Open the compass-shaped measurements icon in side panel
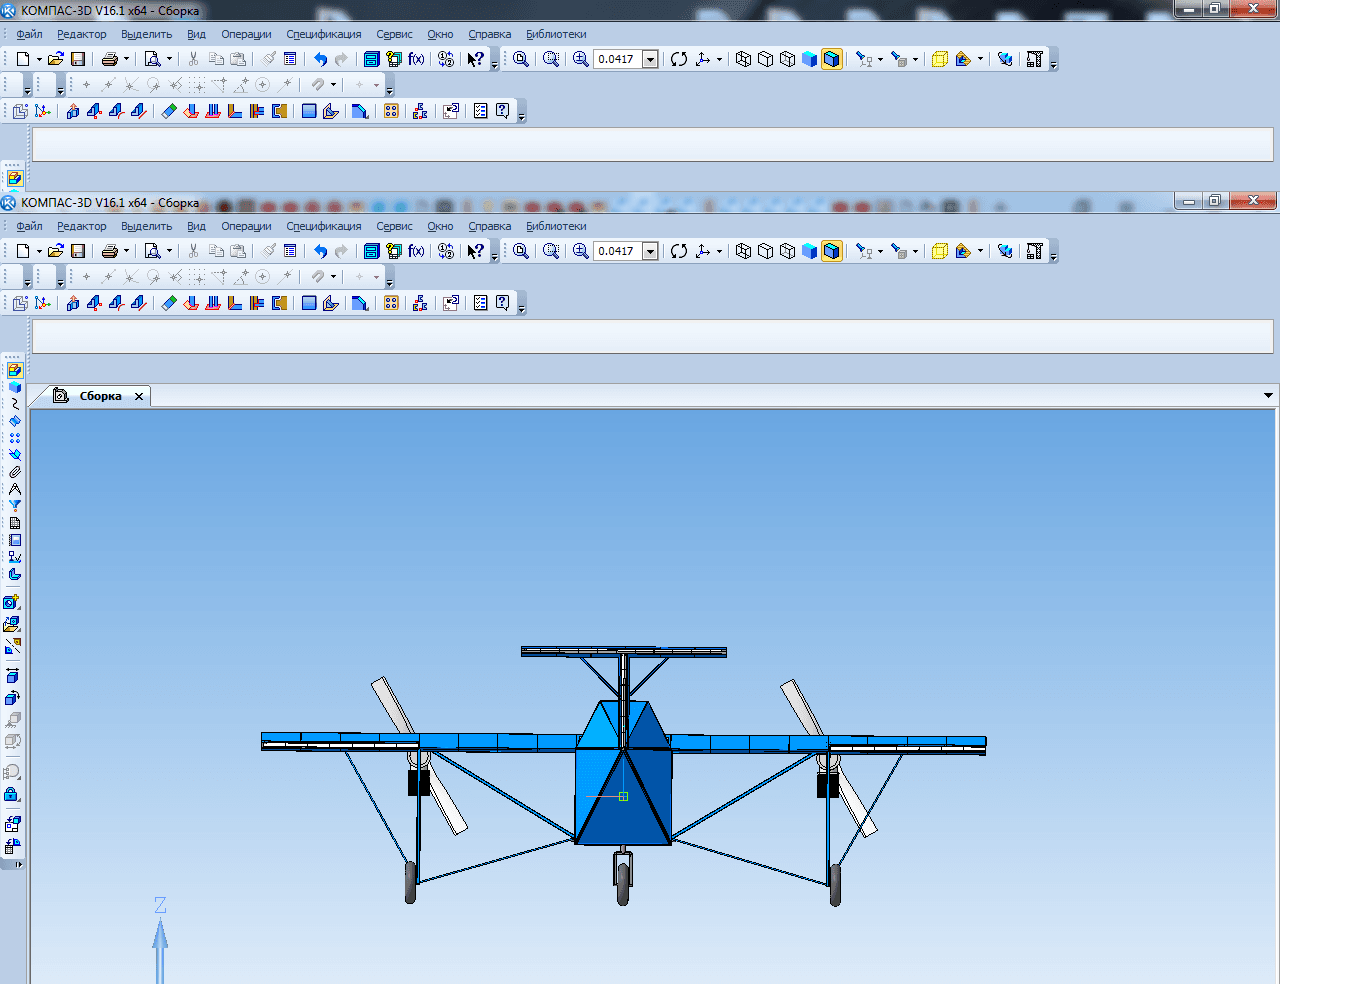This screenshot has width=1359, height=984. click(14, 489)
